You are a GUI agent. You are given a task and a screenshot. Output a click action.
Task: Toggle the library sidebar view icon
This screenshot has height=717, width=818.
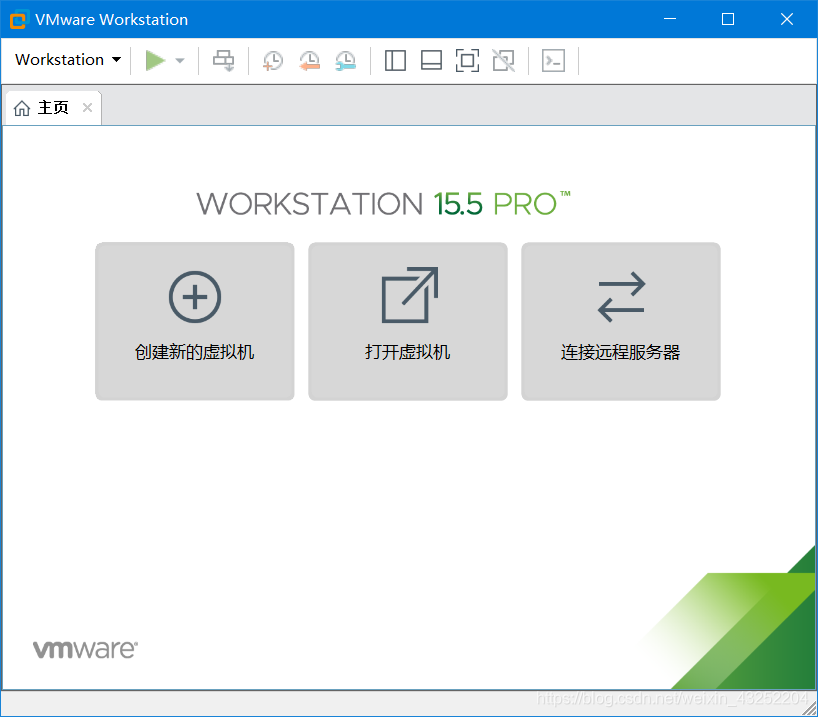click(x=395, y=61)
